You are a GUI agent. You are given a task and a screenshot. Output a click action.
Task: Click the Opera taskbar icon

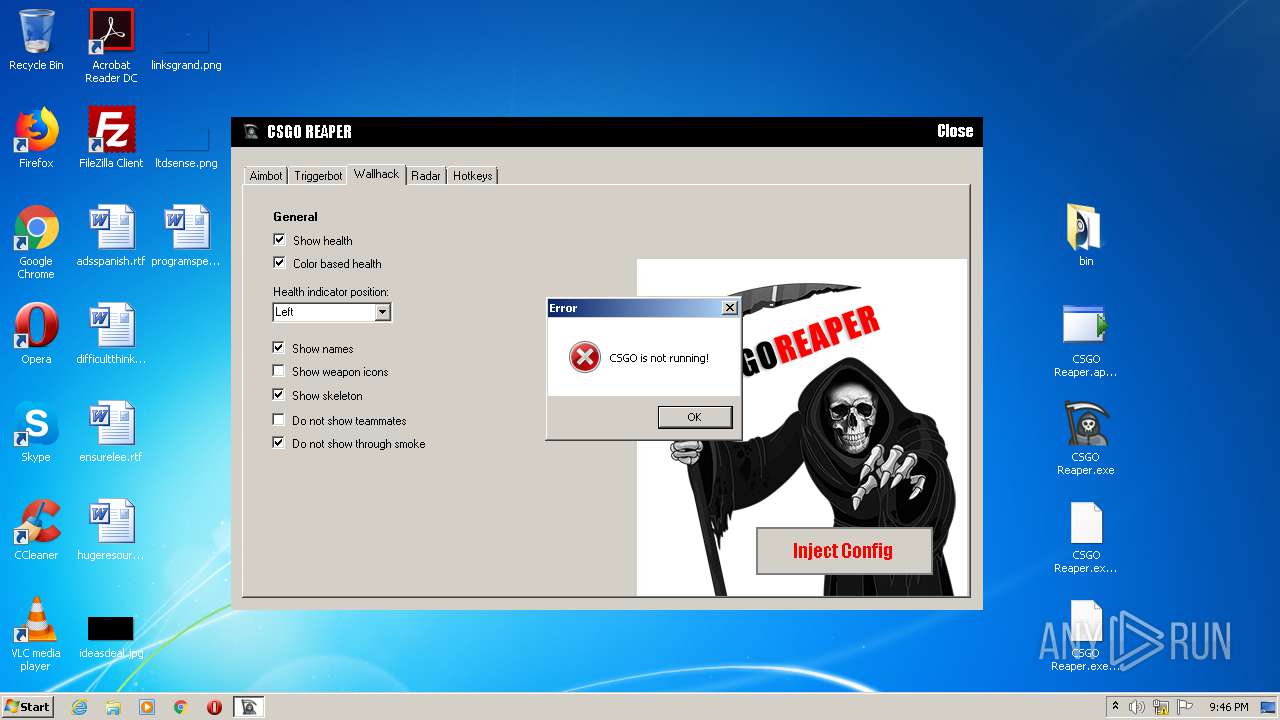214,707
